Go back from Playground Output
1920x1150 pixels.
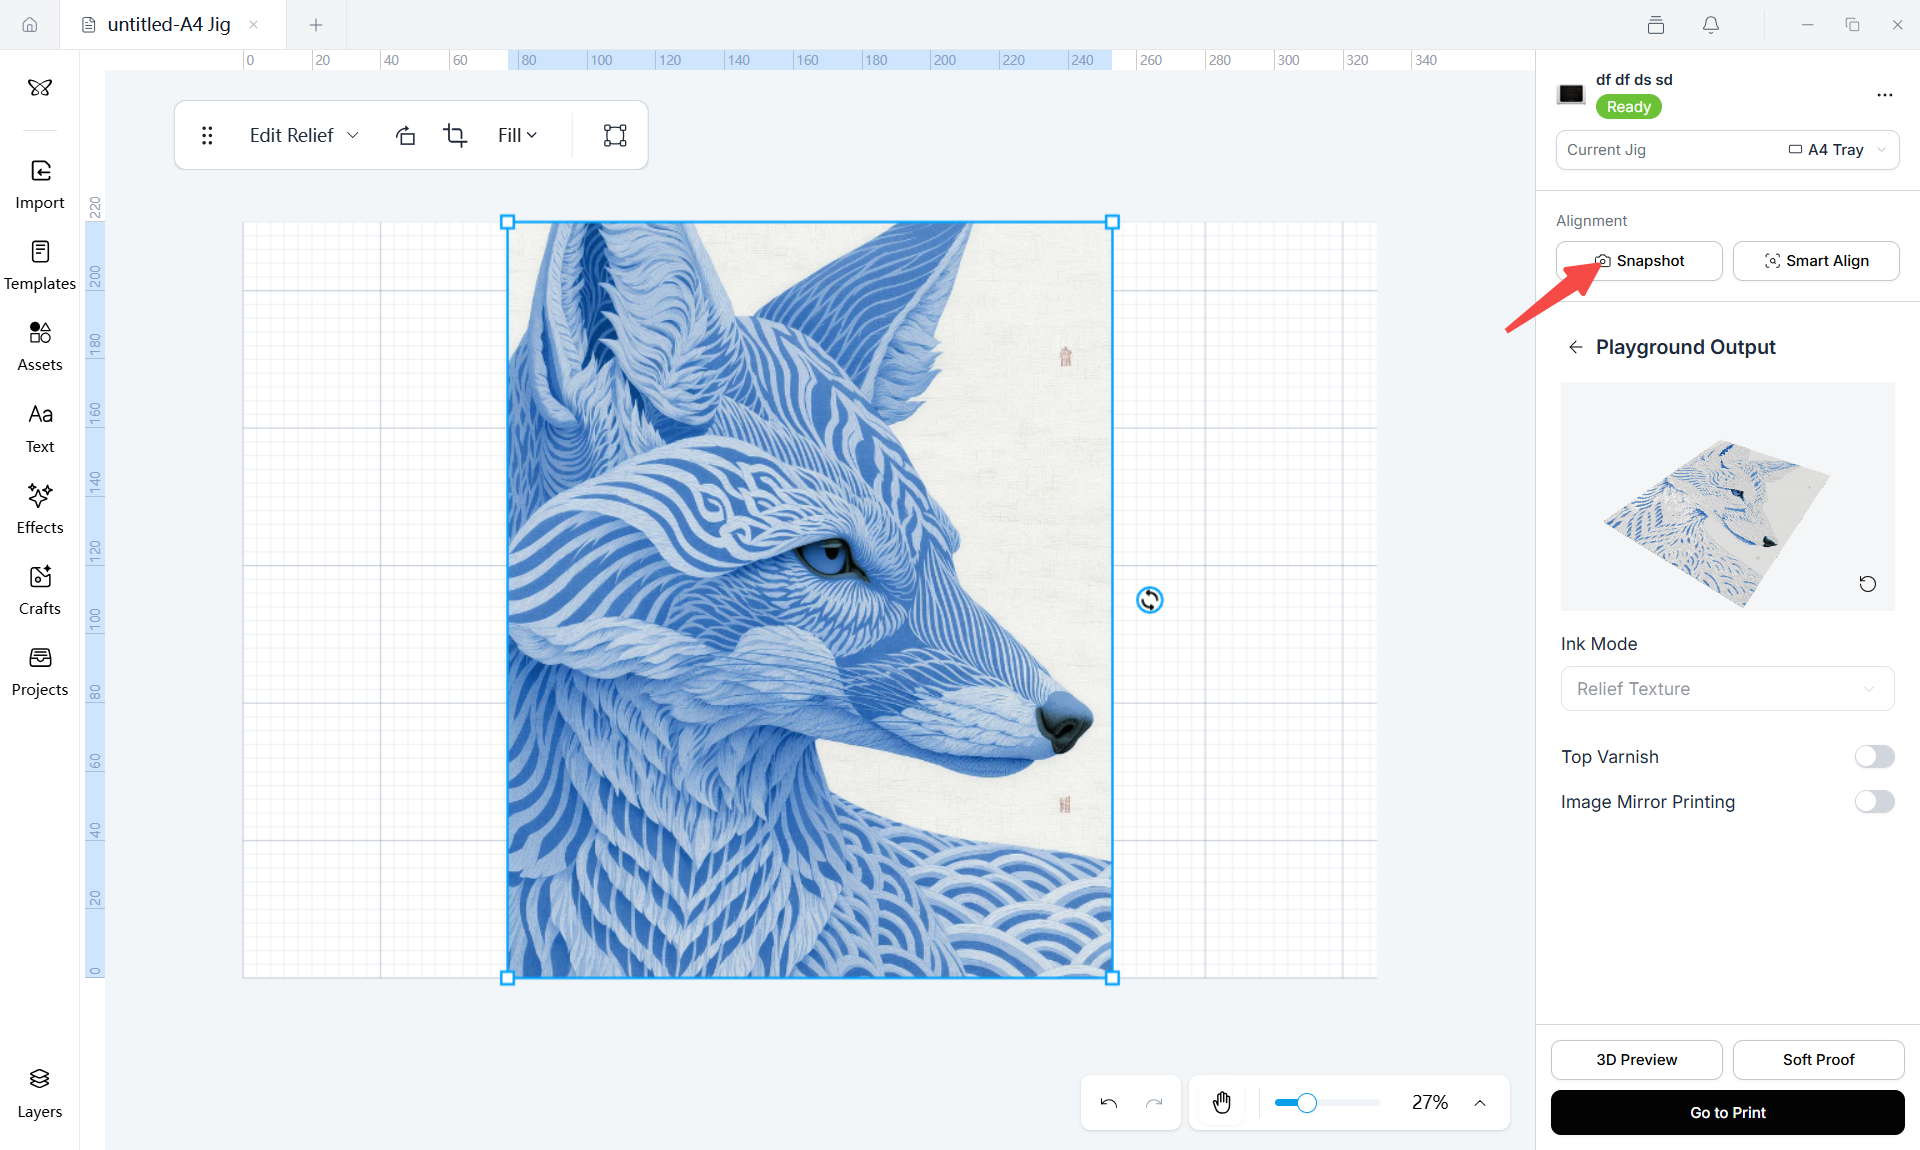1576,347
